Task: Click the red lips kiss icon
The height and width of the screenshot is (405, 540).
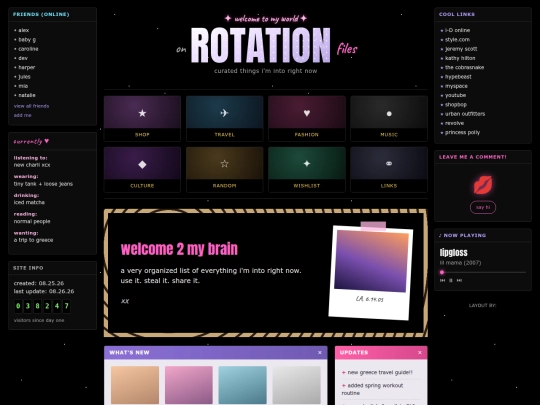Action: 483,185
